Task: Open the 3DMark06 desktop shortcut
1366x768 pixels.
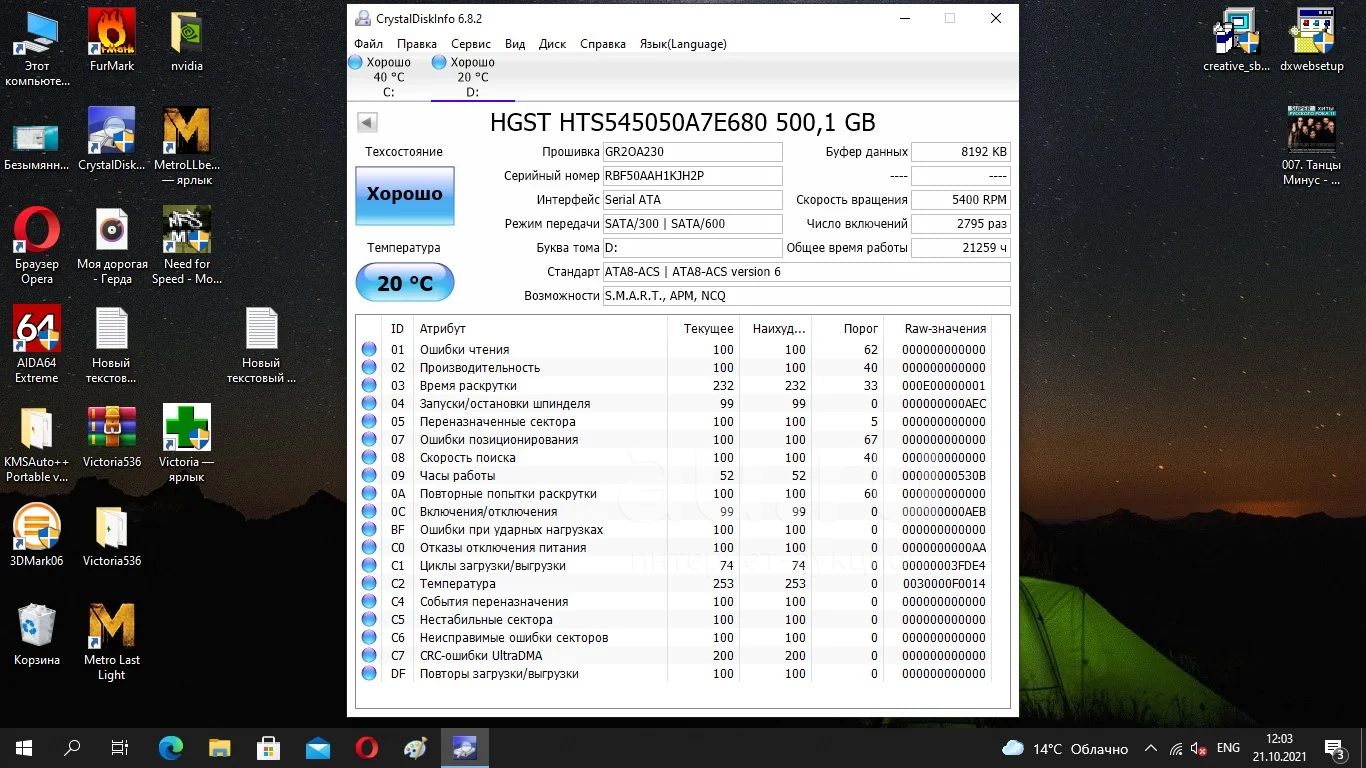Action: pos(37,536)
